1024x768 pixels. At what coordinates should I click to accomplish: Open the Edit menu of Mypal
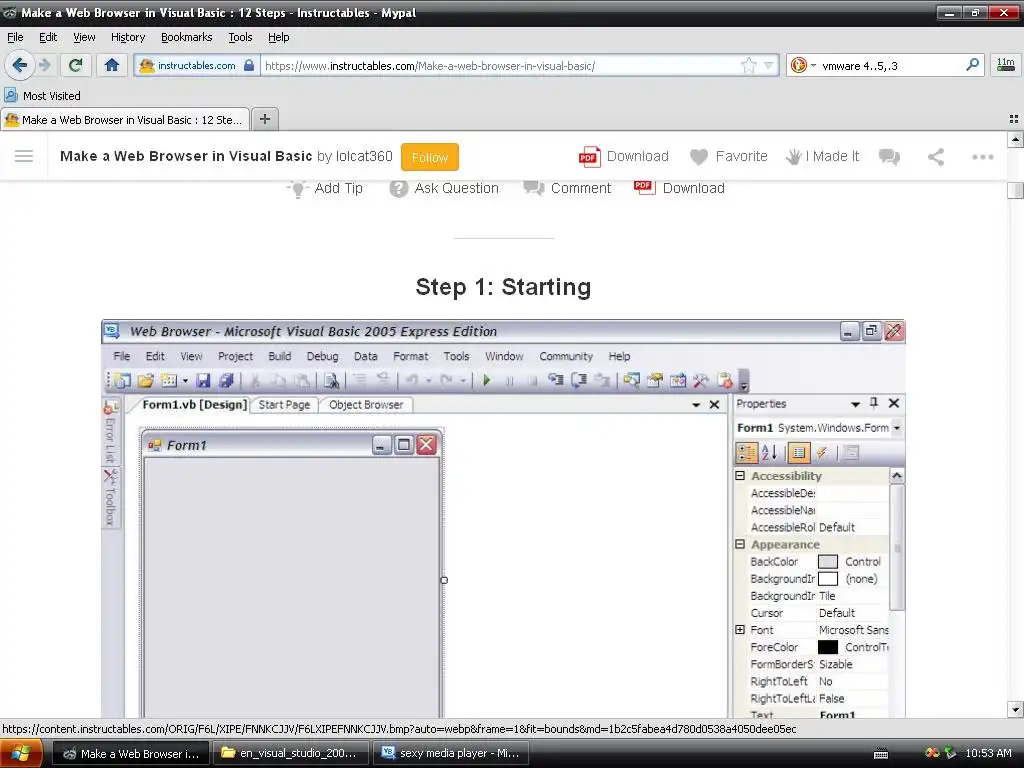click(x=48, y=37)
